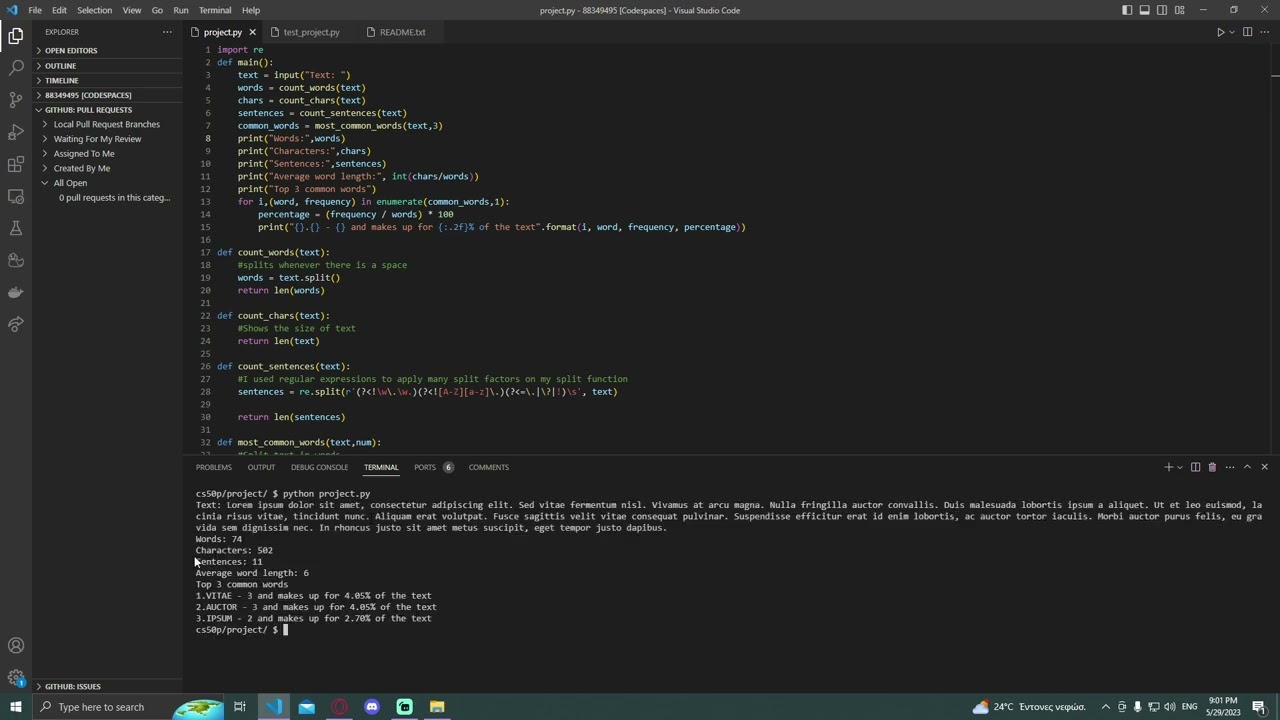Open the Go menu
Screen dimensions: 1280x720
(x=157, y=10)
